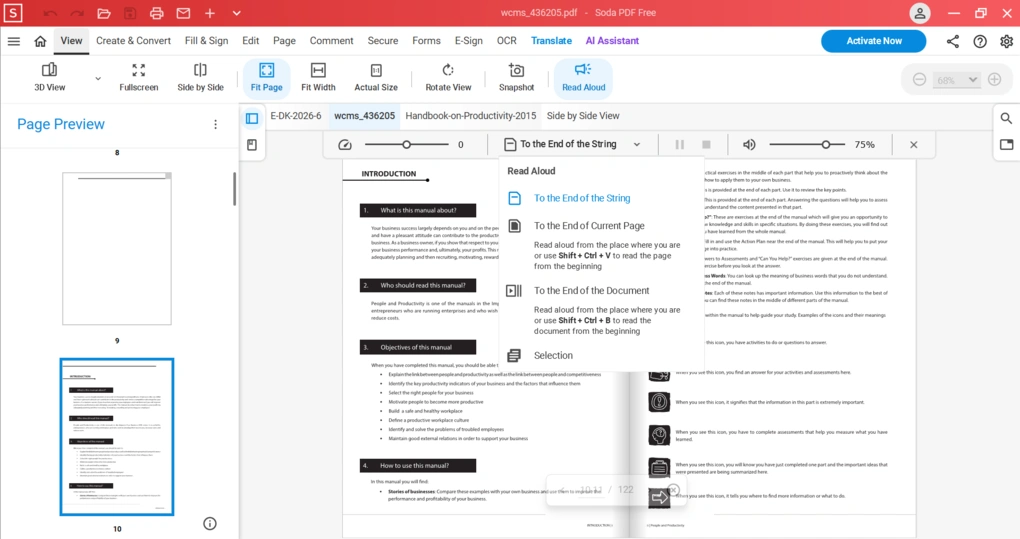Open the user account menu
The width and height of the screenshot is (1020, 539).
tap(920, 13)
